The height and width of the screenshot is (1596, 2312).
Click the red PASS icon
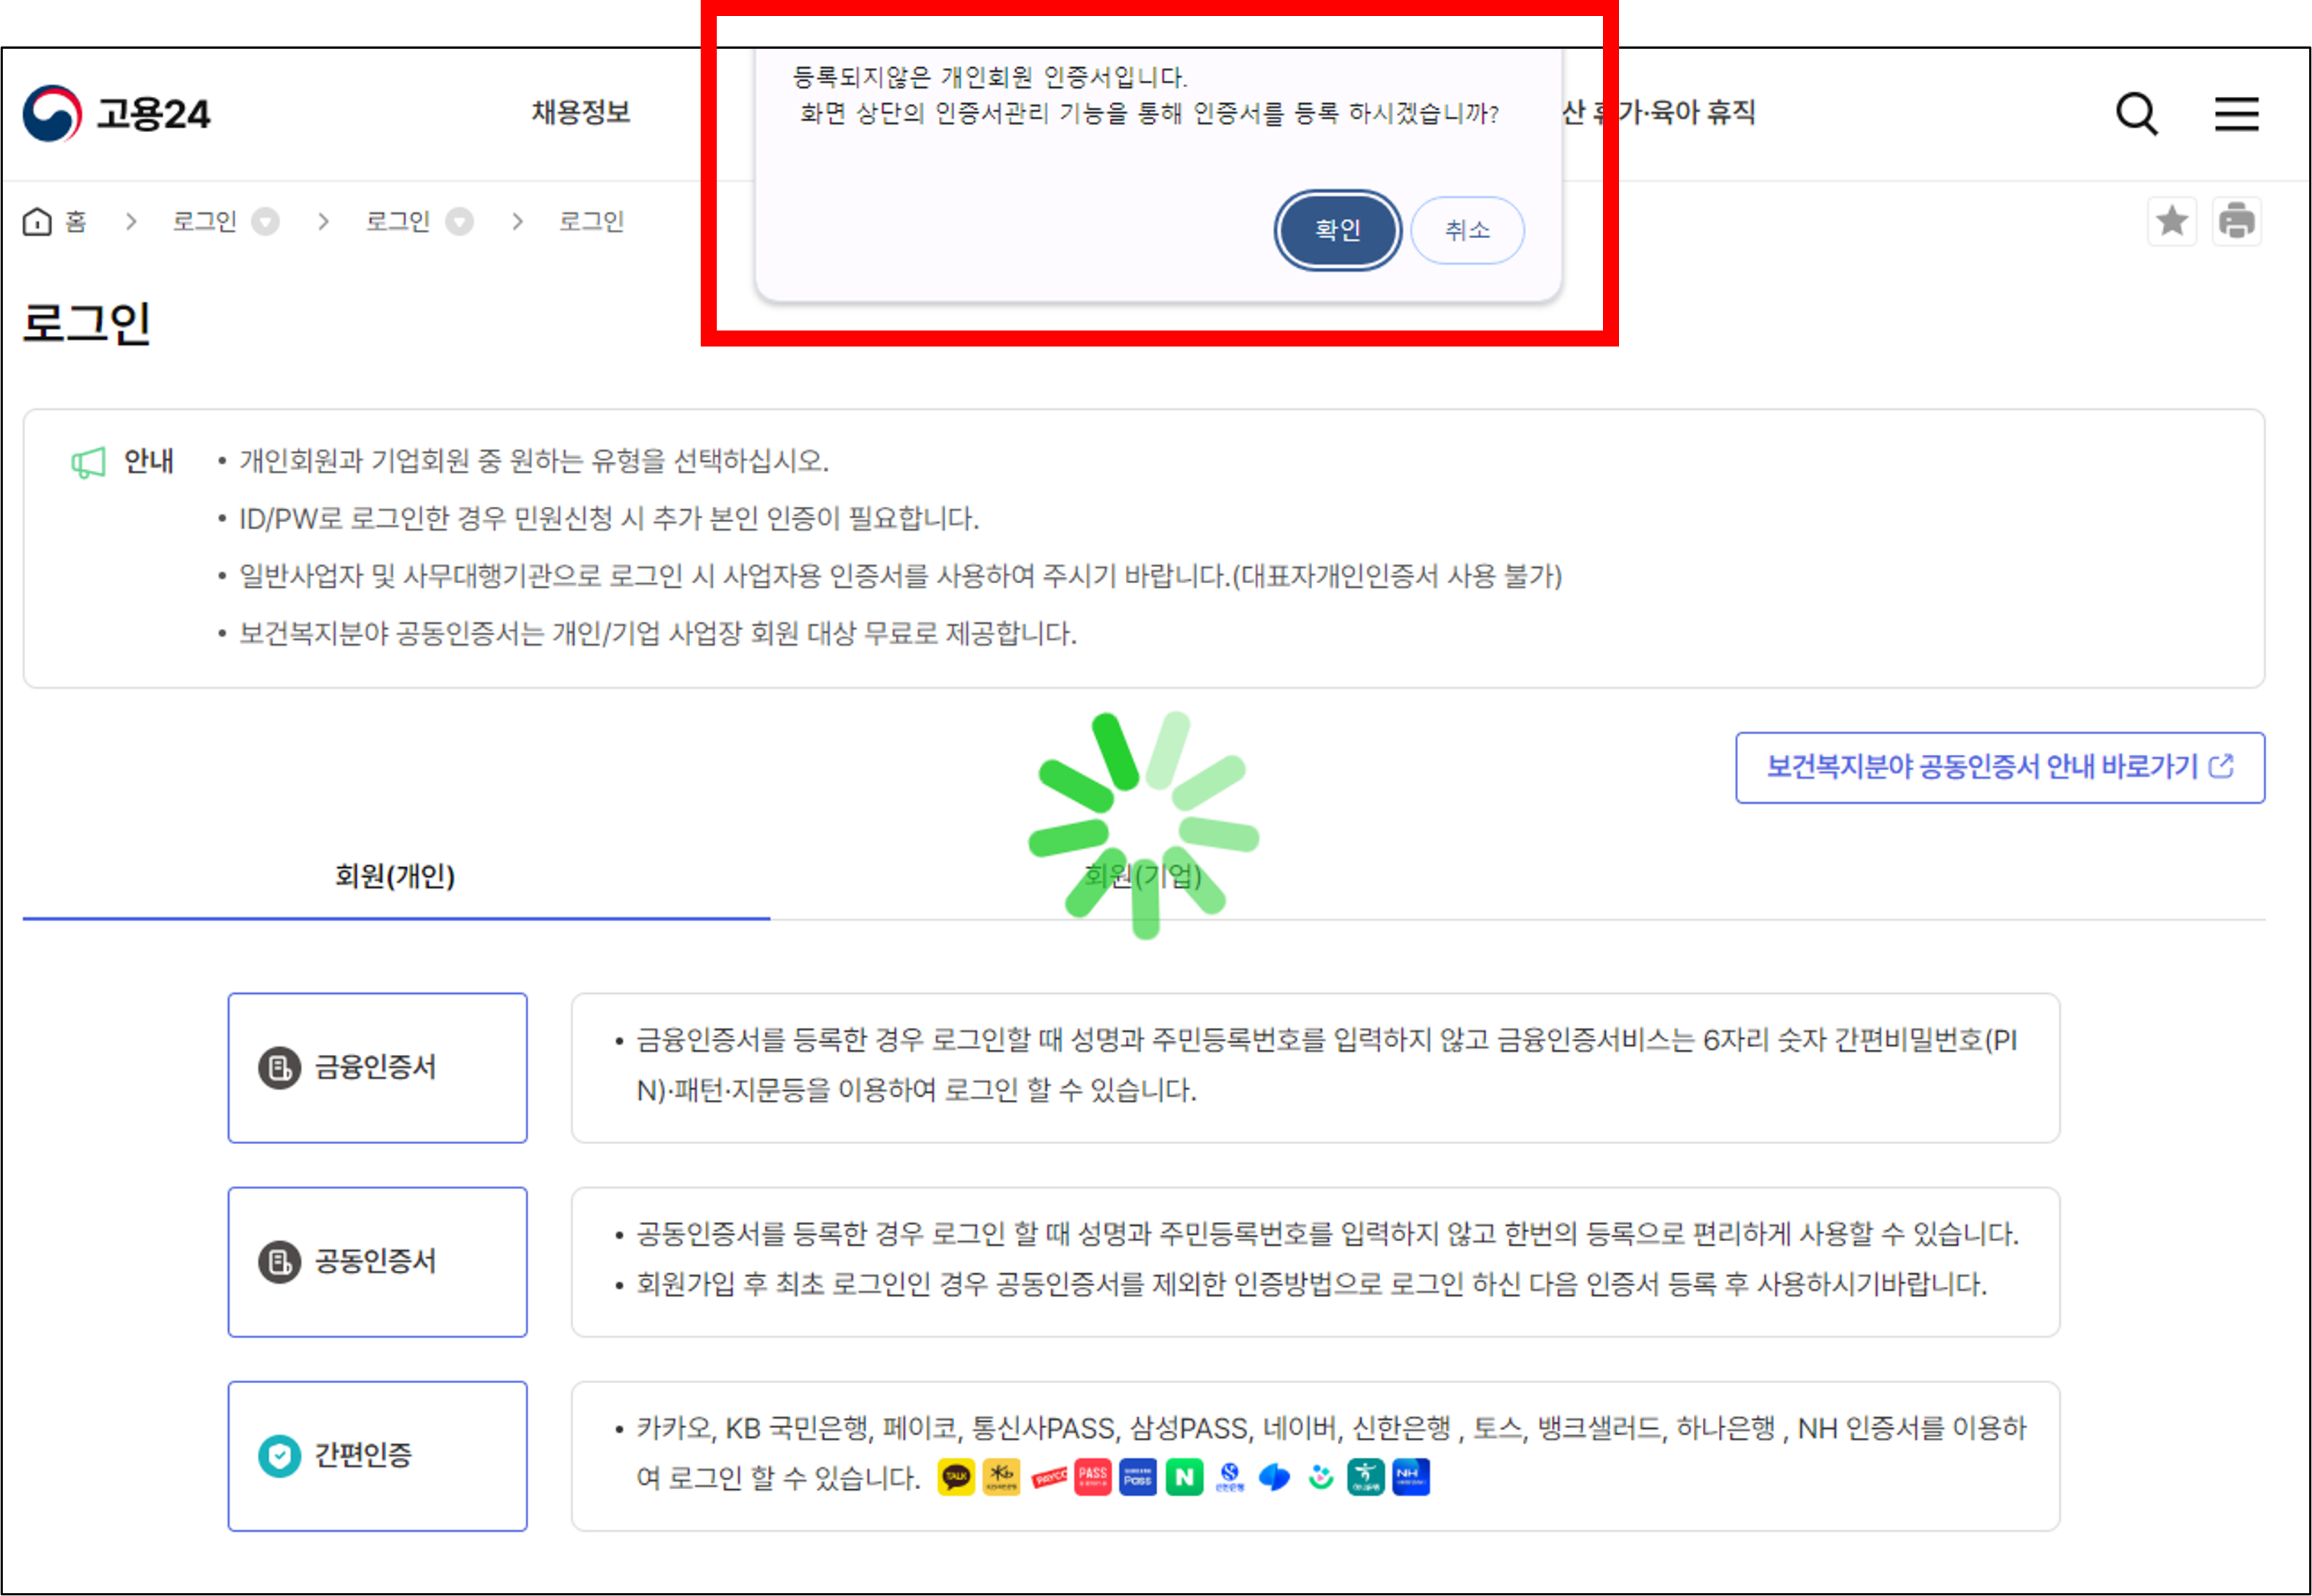pos(1092,1477)
